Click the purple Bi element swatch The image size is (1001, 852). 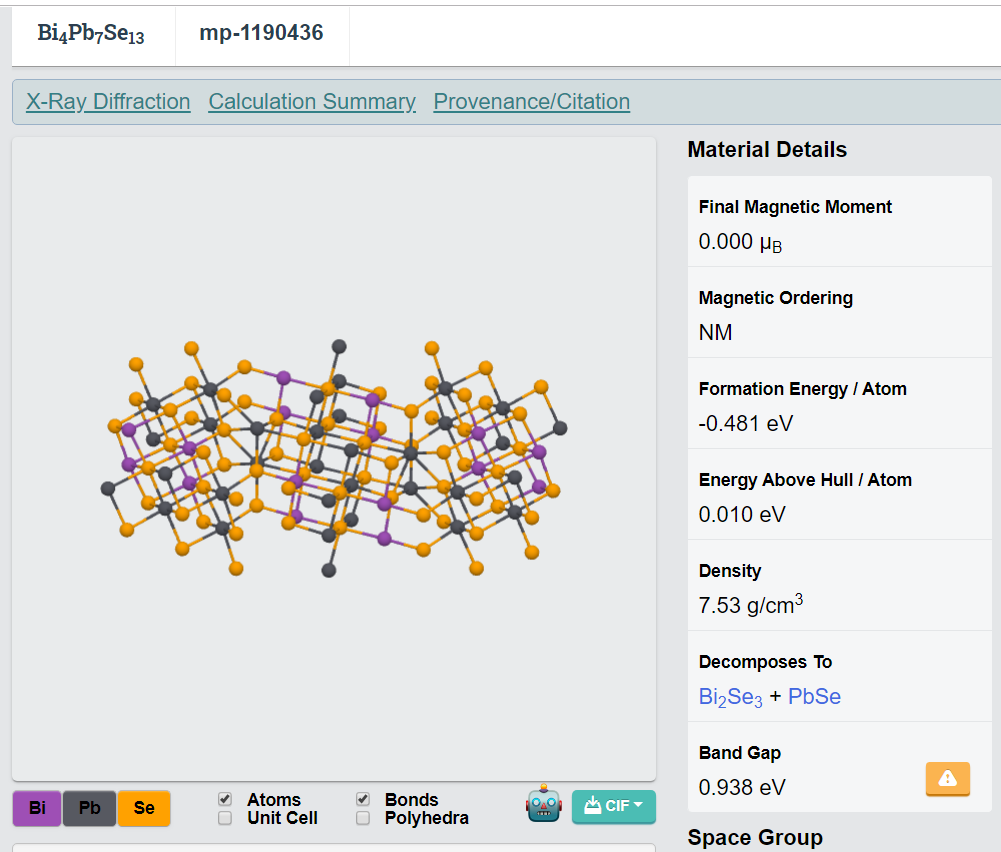(37, 808)
